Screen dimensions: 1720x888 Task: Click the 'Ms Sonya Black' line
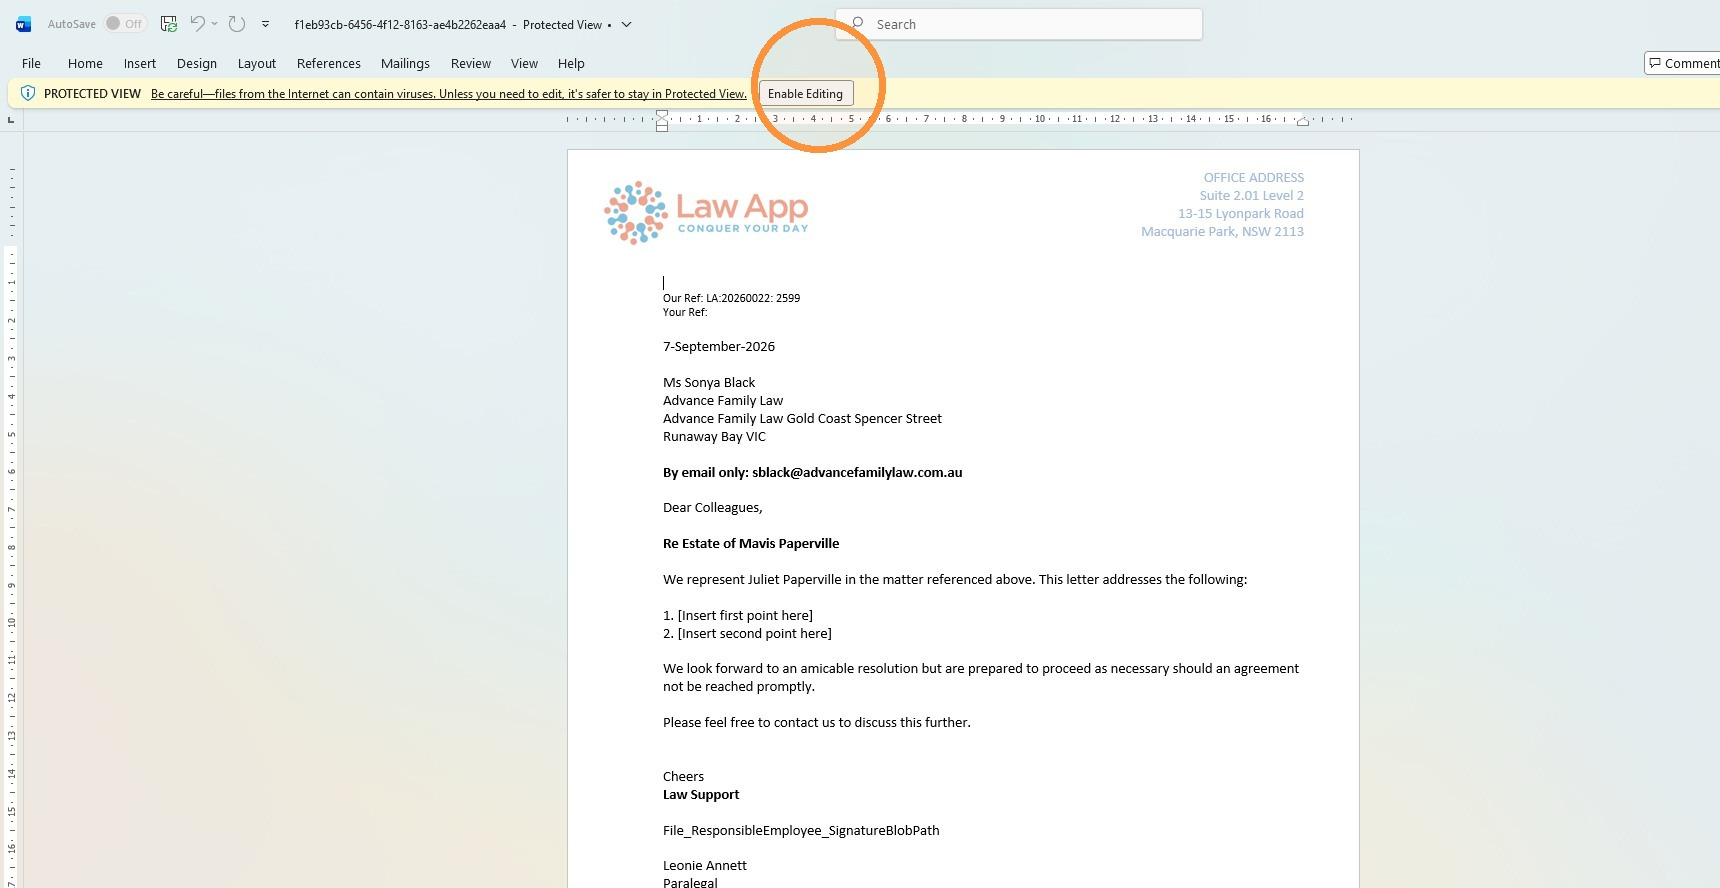709,383
